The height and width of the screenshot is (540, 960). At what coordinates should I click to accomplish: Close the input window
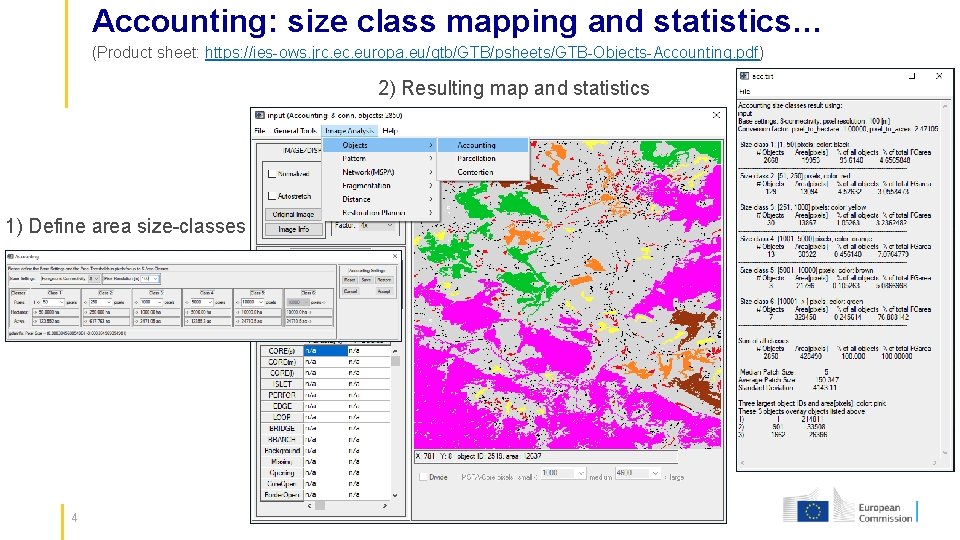[716, 115]
